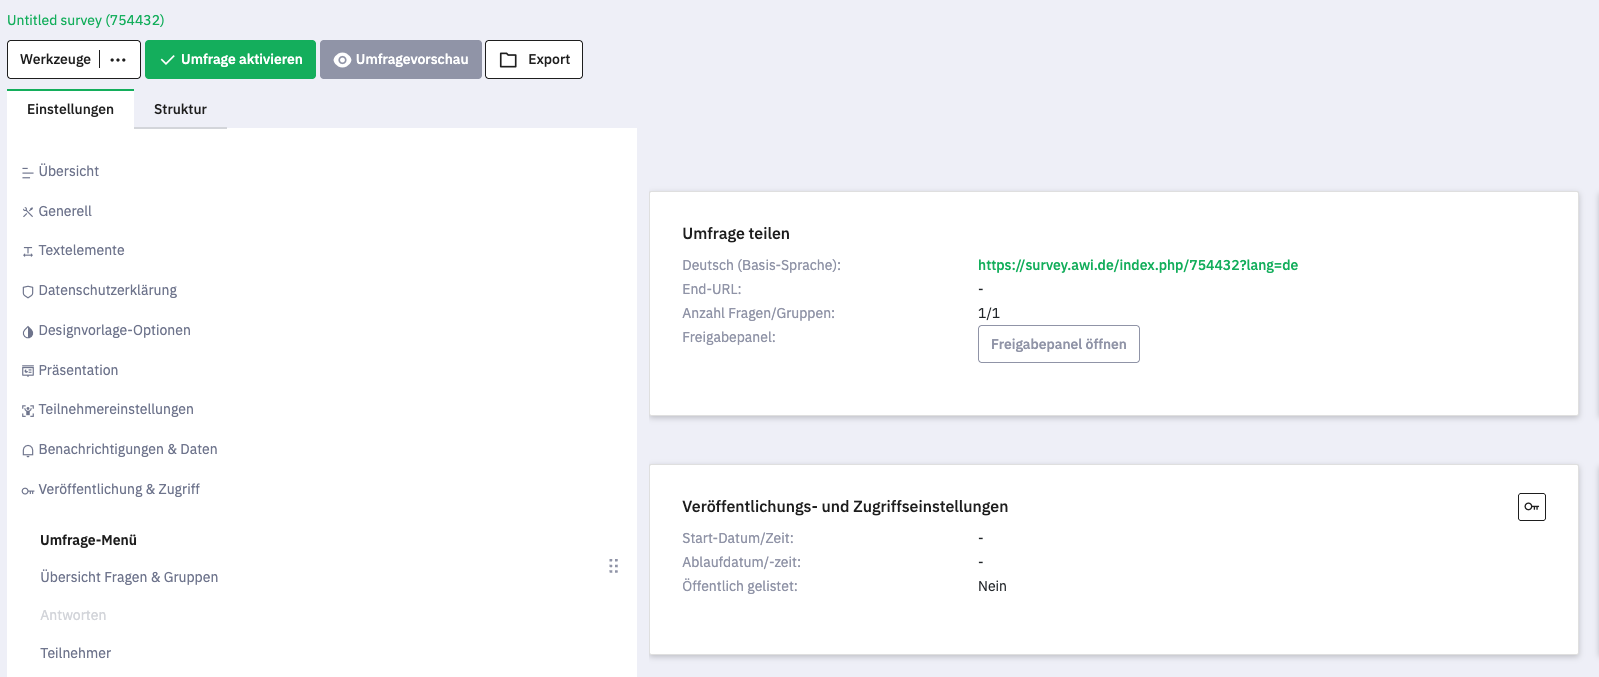Activate the survey with Umfrage aktivieren
Viewport: 1599px width, 677px height.
pos(230,60)
